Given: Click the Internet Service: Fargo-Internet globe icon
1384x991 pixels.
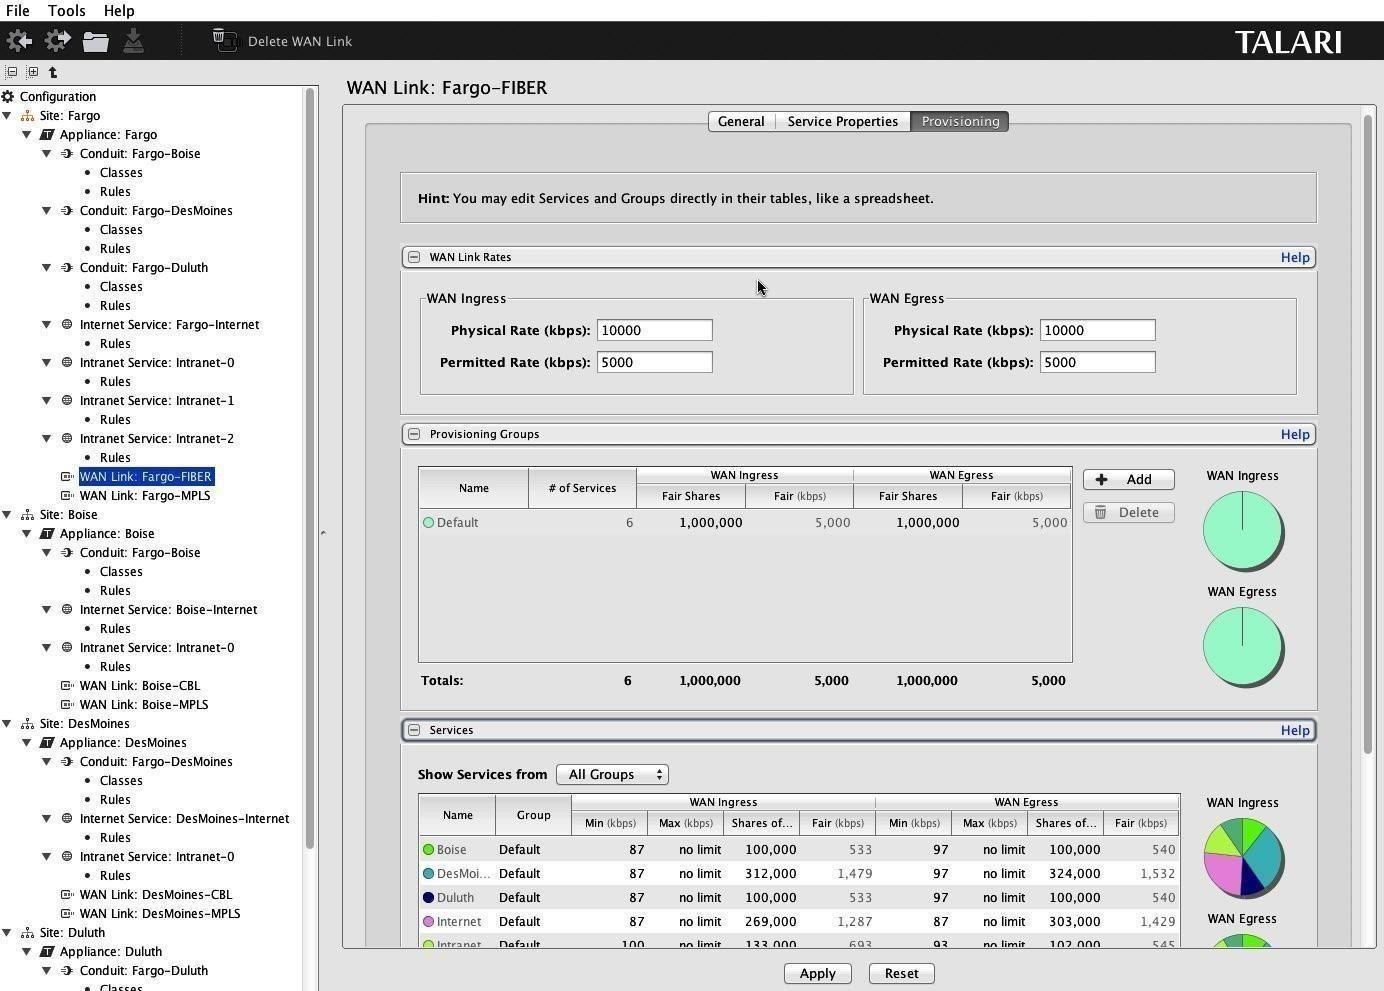Looking at the screenshot, I should click(67, 325).
